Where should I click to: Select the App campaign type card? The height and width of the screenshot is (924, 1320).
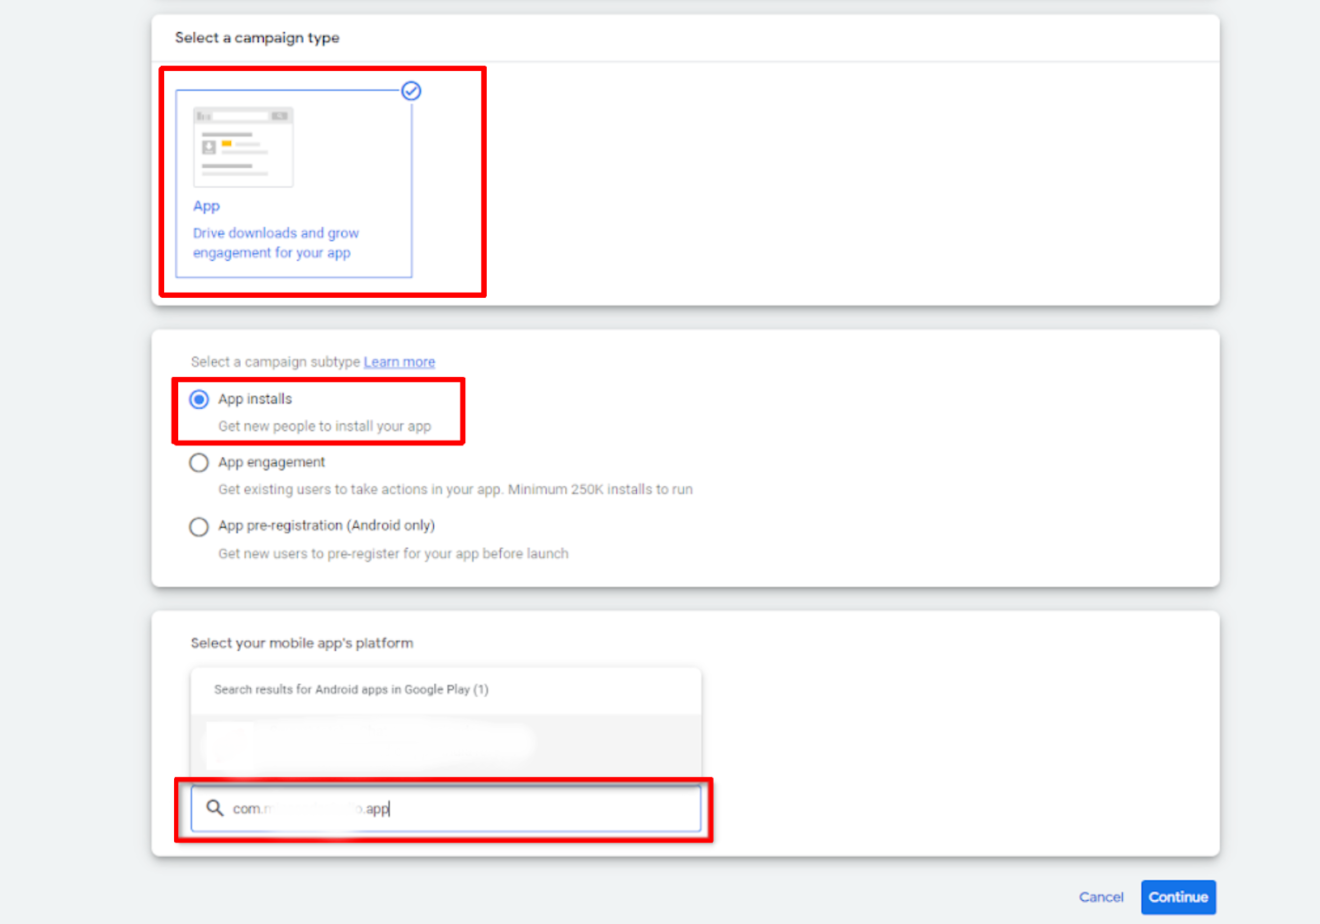click(x=294, y=184)
